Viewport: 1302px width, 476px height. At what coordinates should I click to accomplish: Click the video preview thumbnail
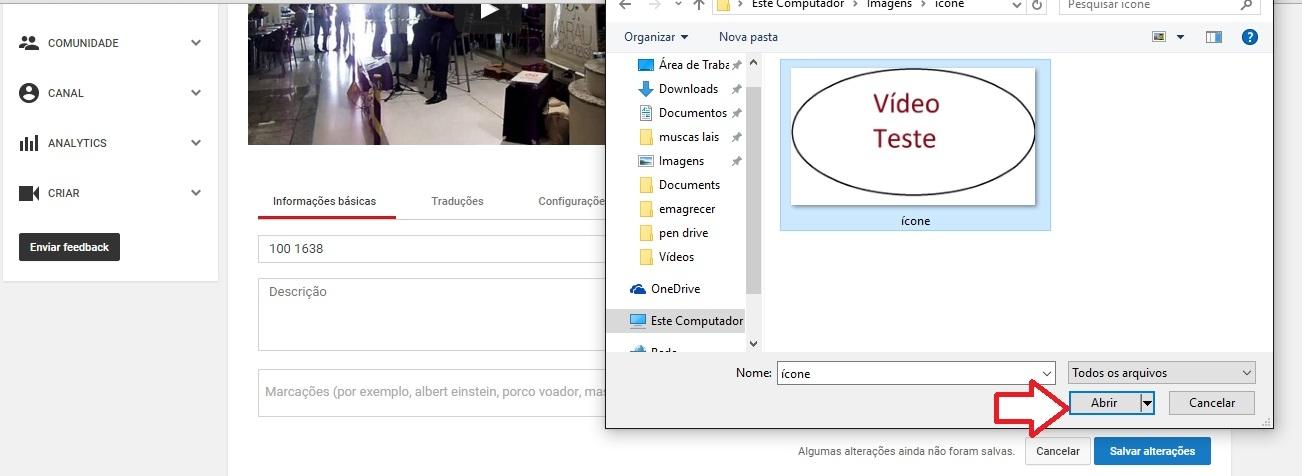click(427, 72)
